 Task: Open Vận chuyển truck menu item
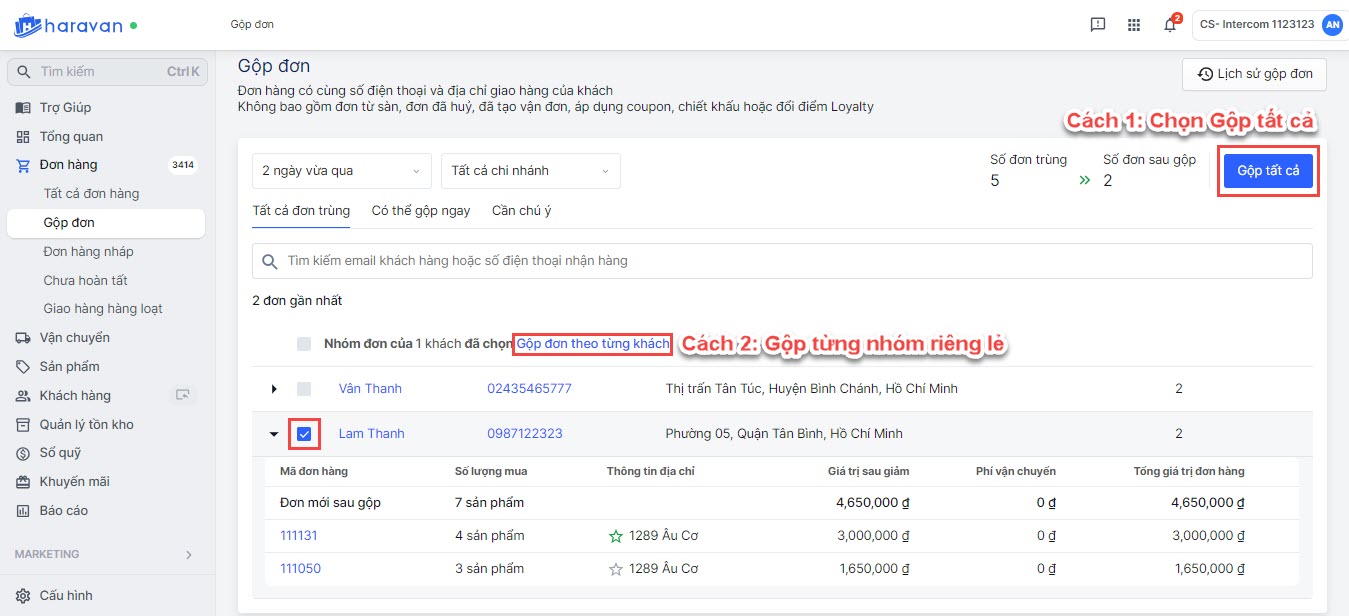(x=74, y=338)
